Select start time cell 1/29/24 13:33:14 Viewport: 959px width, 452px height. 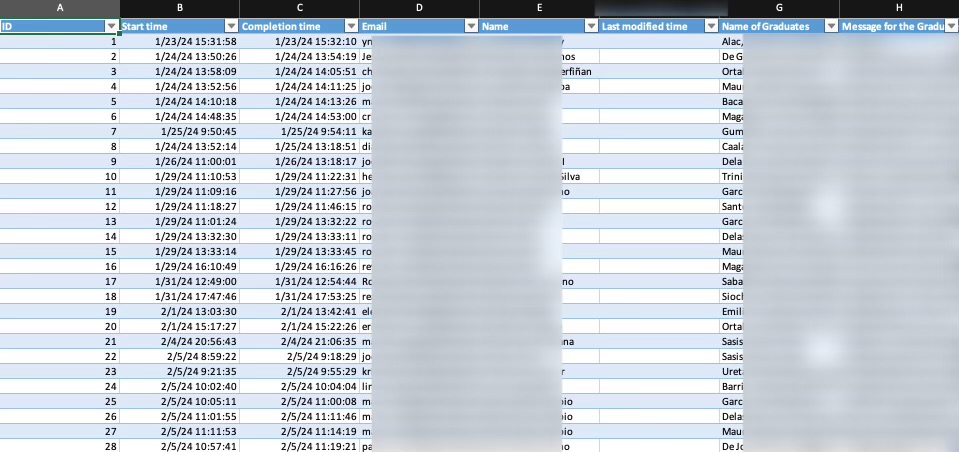[x=179, y=251]
